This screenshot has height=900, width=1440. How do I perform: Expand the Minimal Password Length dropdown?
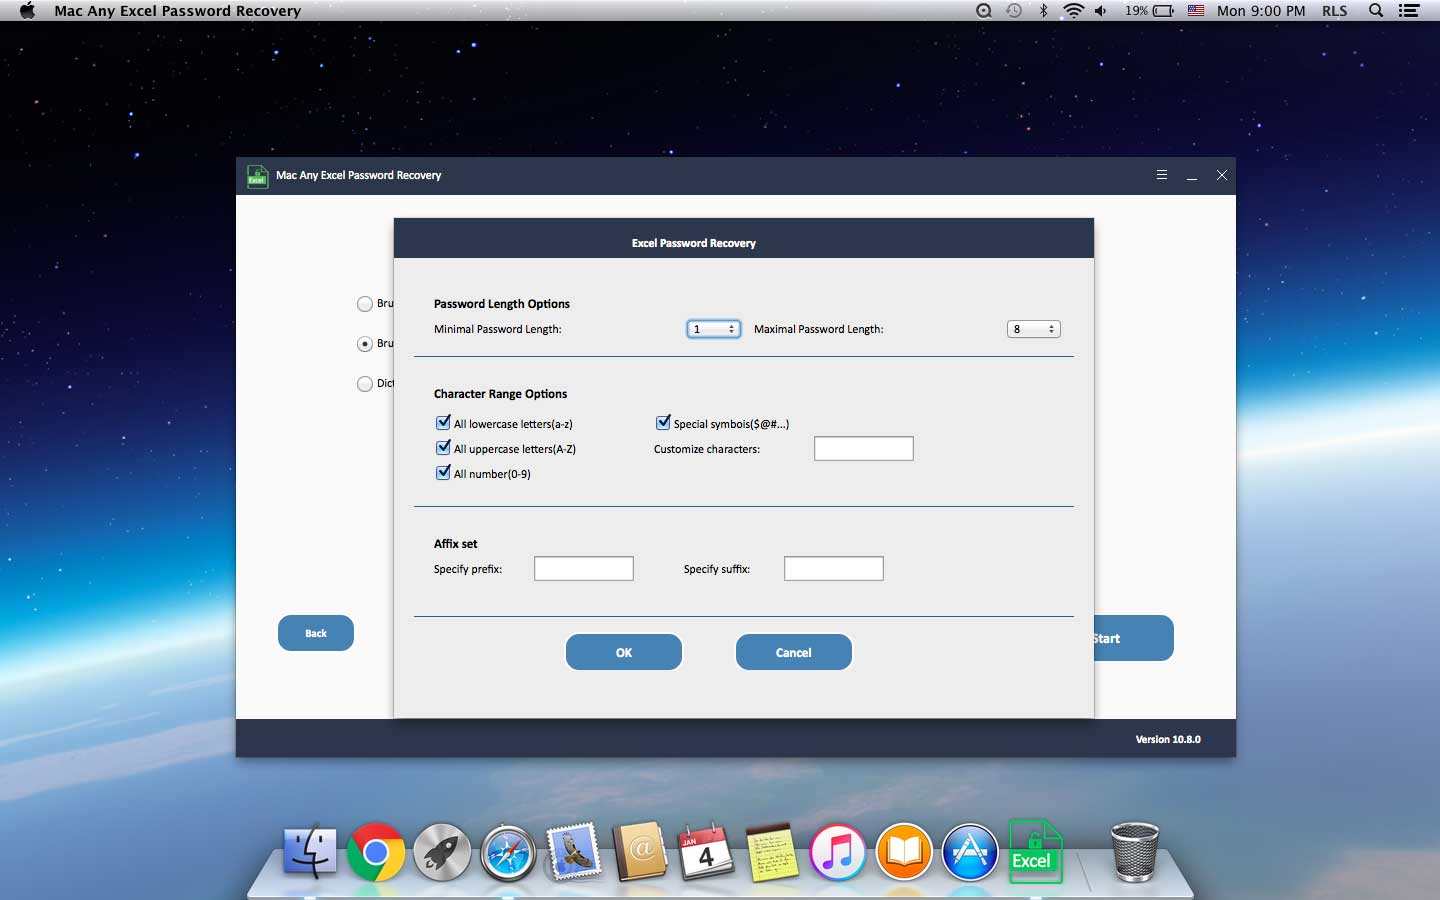click(x=713, y=329)
